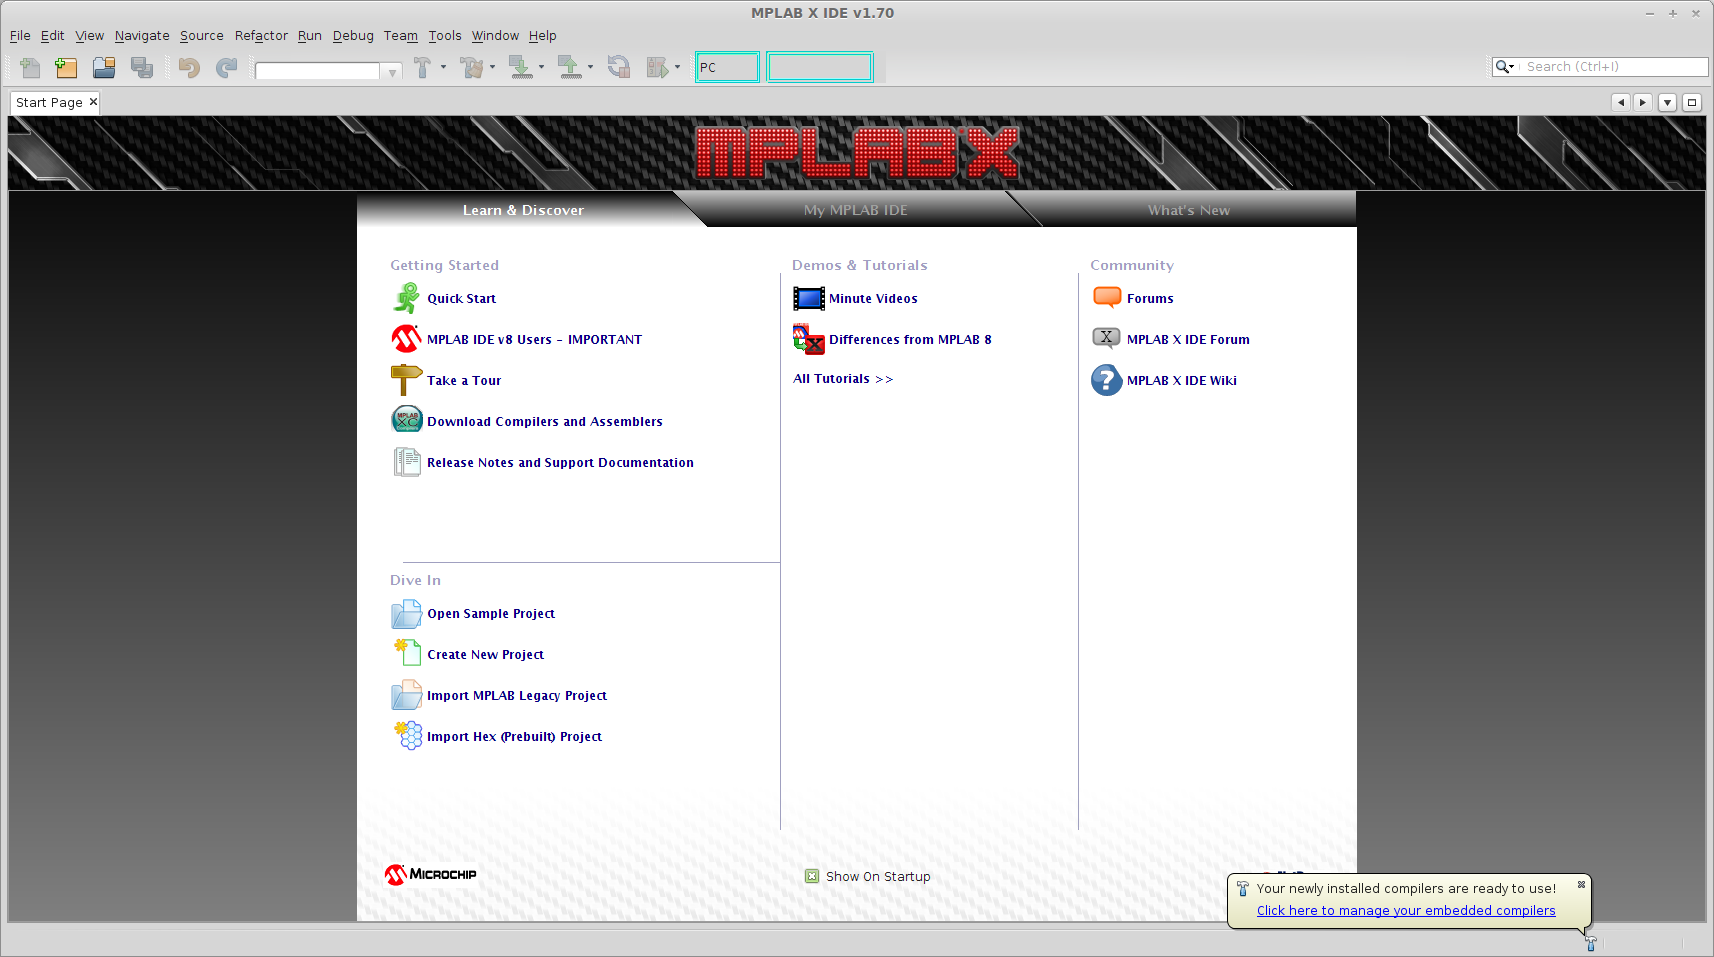1714x957 pixels.
Task: Click the question mark Wiki icon
Action: point(1106,380)
